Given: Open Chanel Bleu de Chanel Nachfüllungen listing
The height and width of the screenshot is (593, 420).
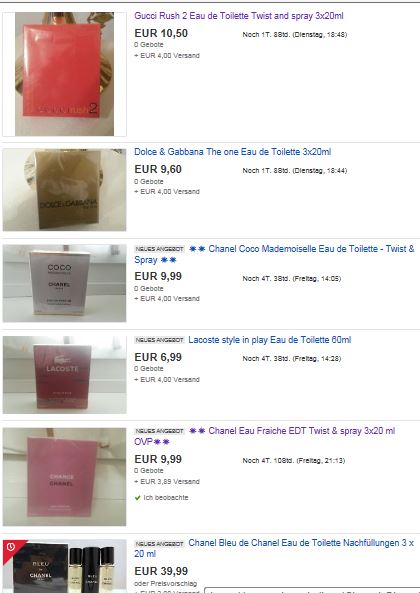Looking at the screenshot, I should (x=274, y=548).
